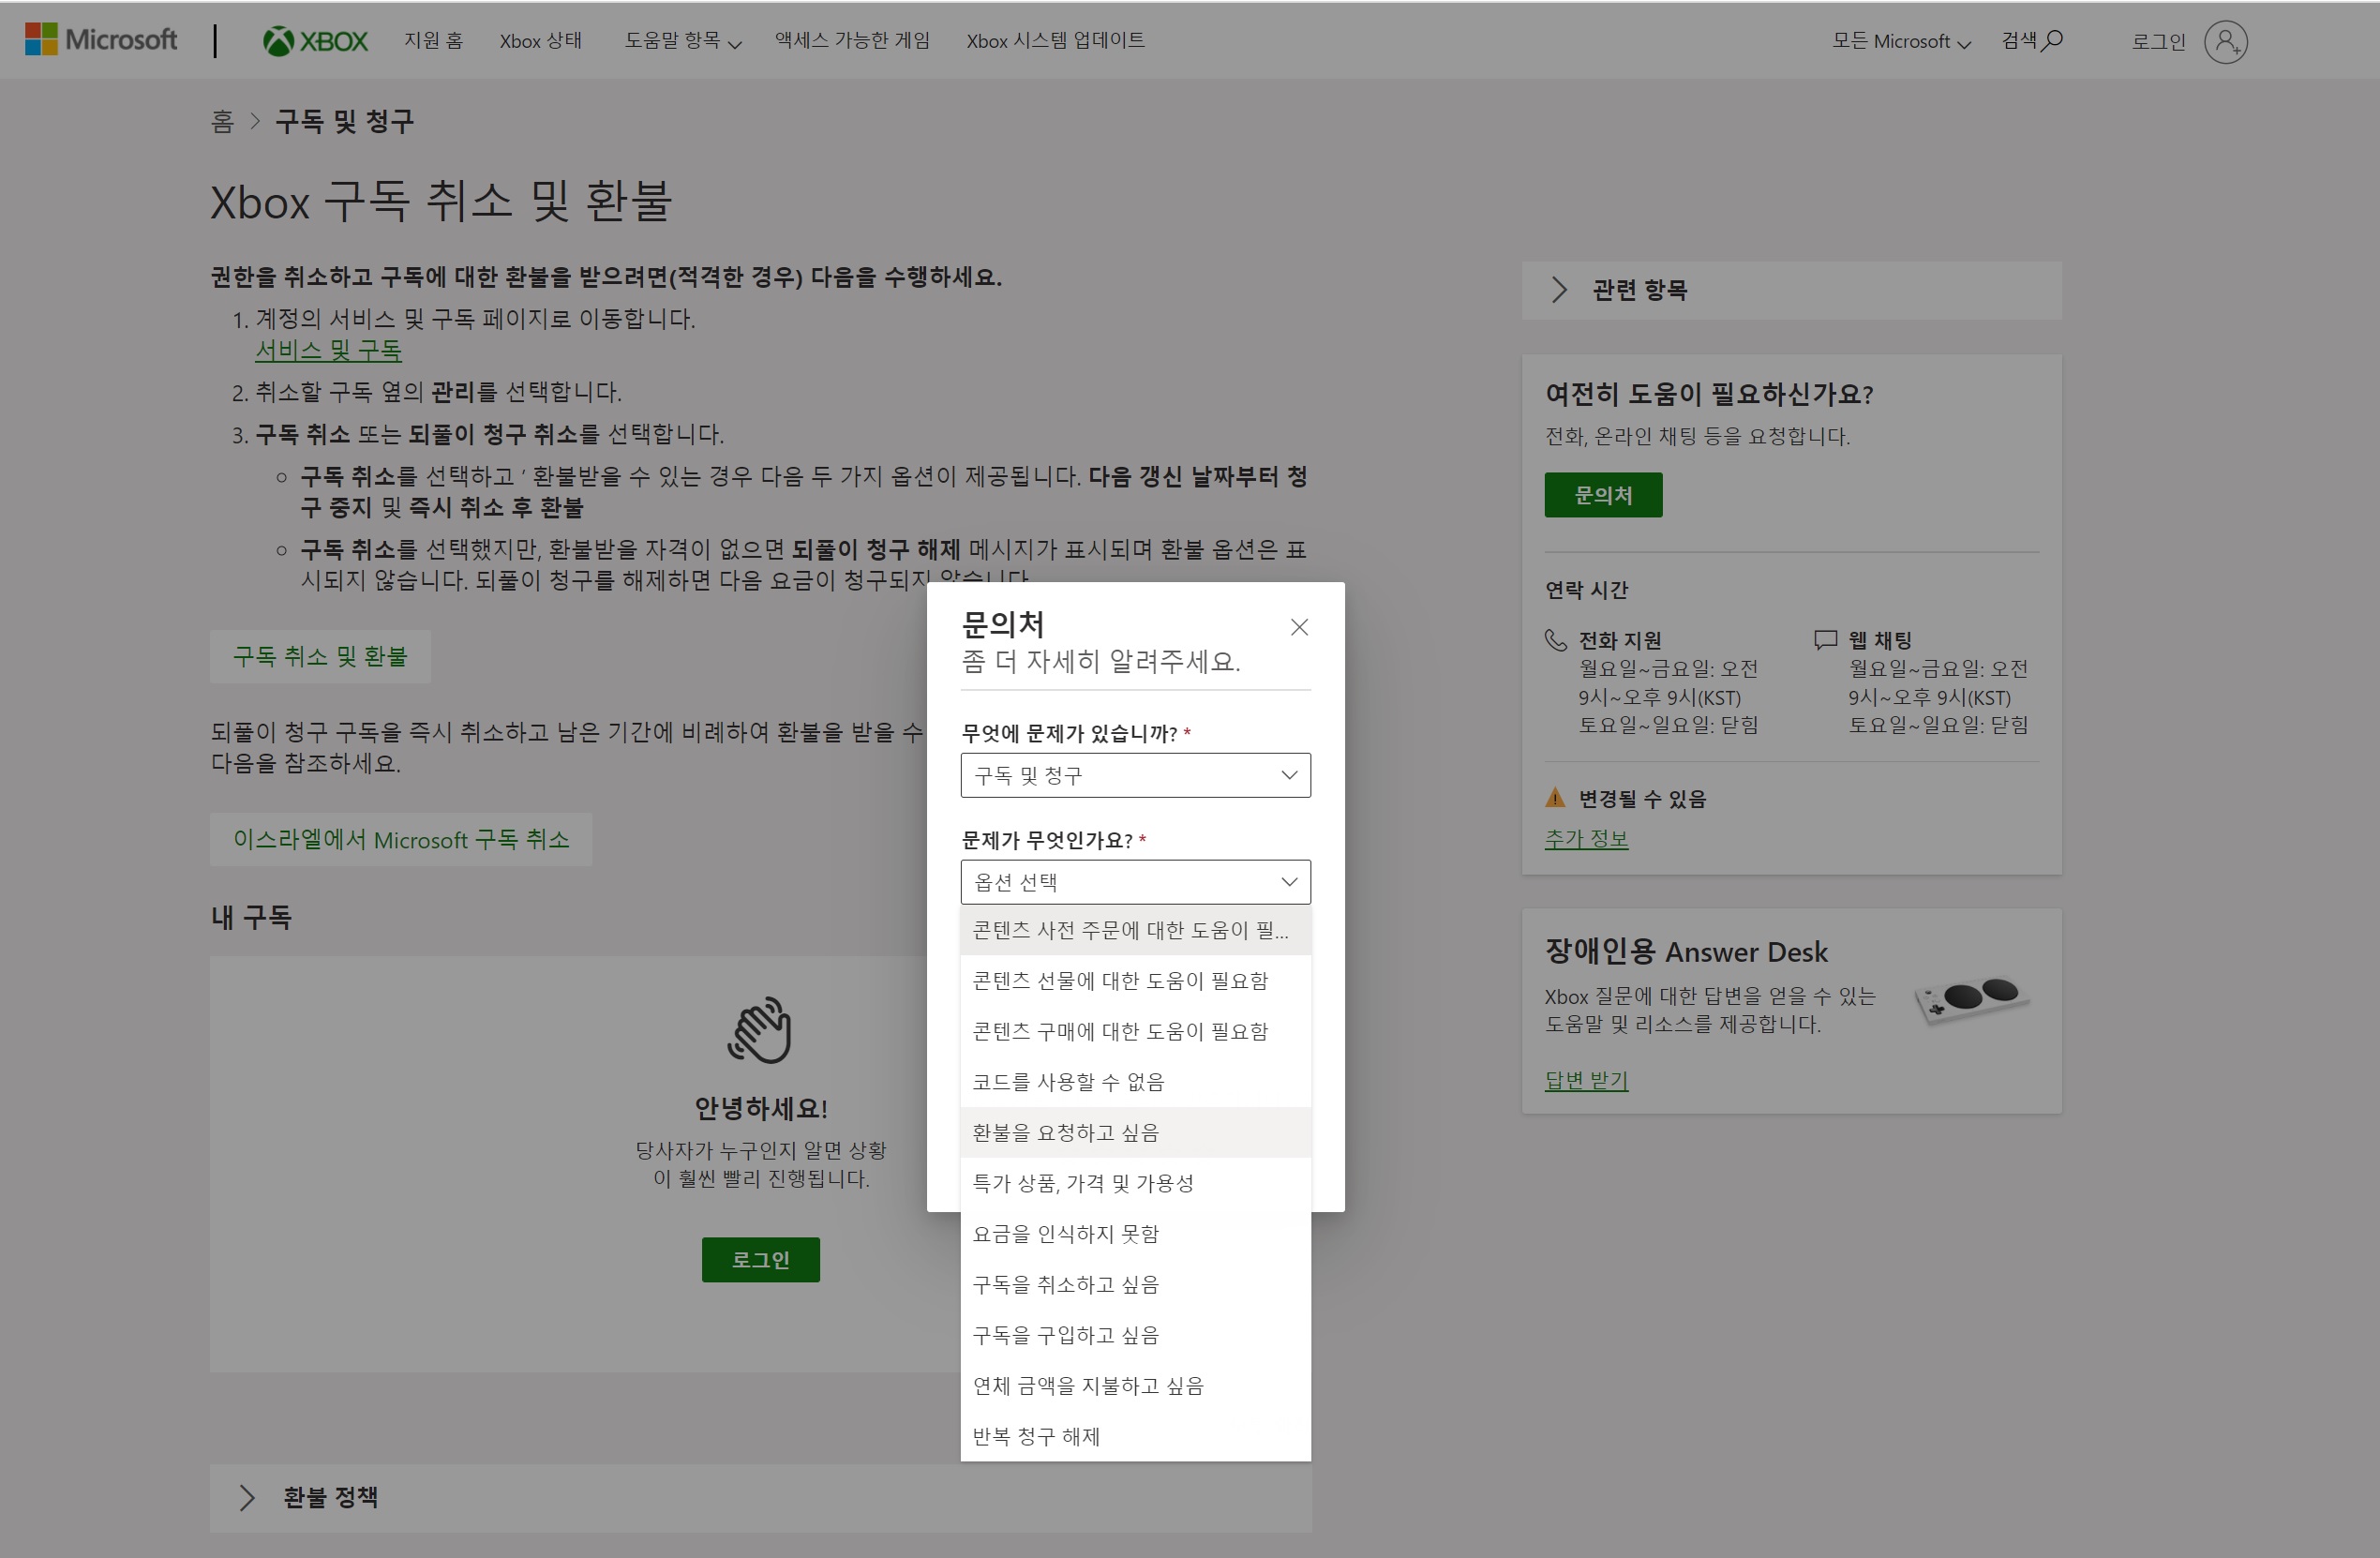Viewport: 2380px width, 1558px height.
Task: Open the 서비스 및 구독 link
Action: (x=328, y=350)
